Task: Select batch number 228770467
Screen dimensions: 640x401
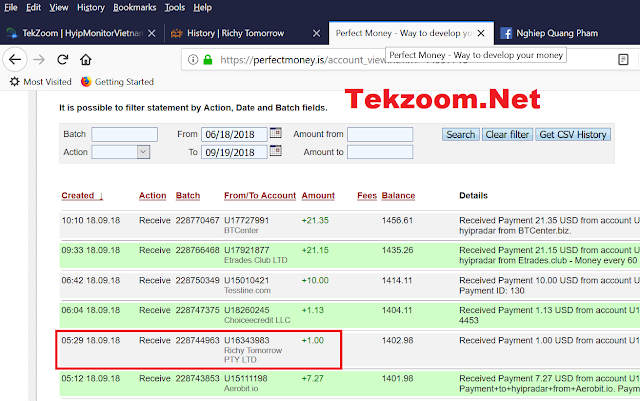Action: [x=198, y=221]
